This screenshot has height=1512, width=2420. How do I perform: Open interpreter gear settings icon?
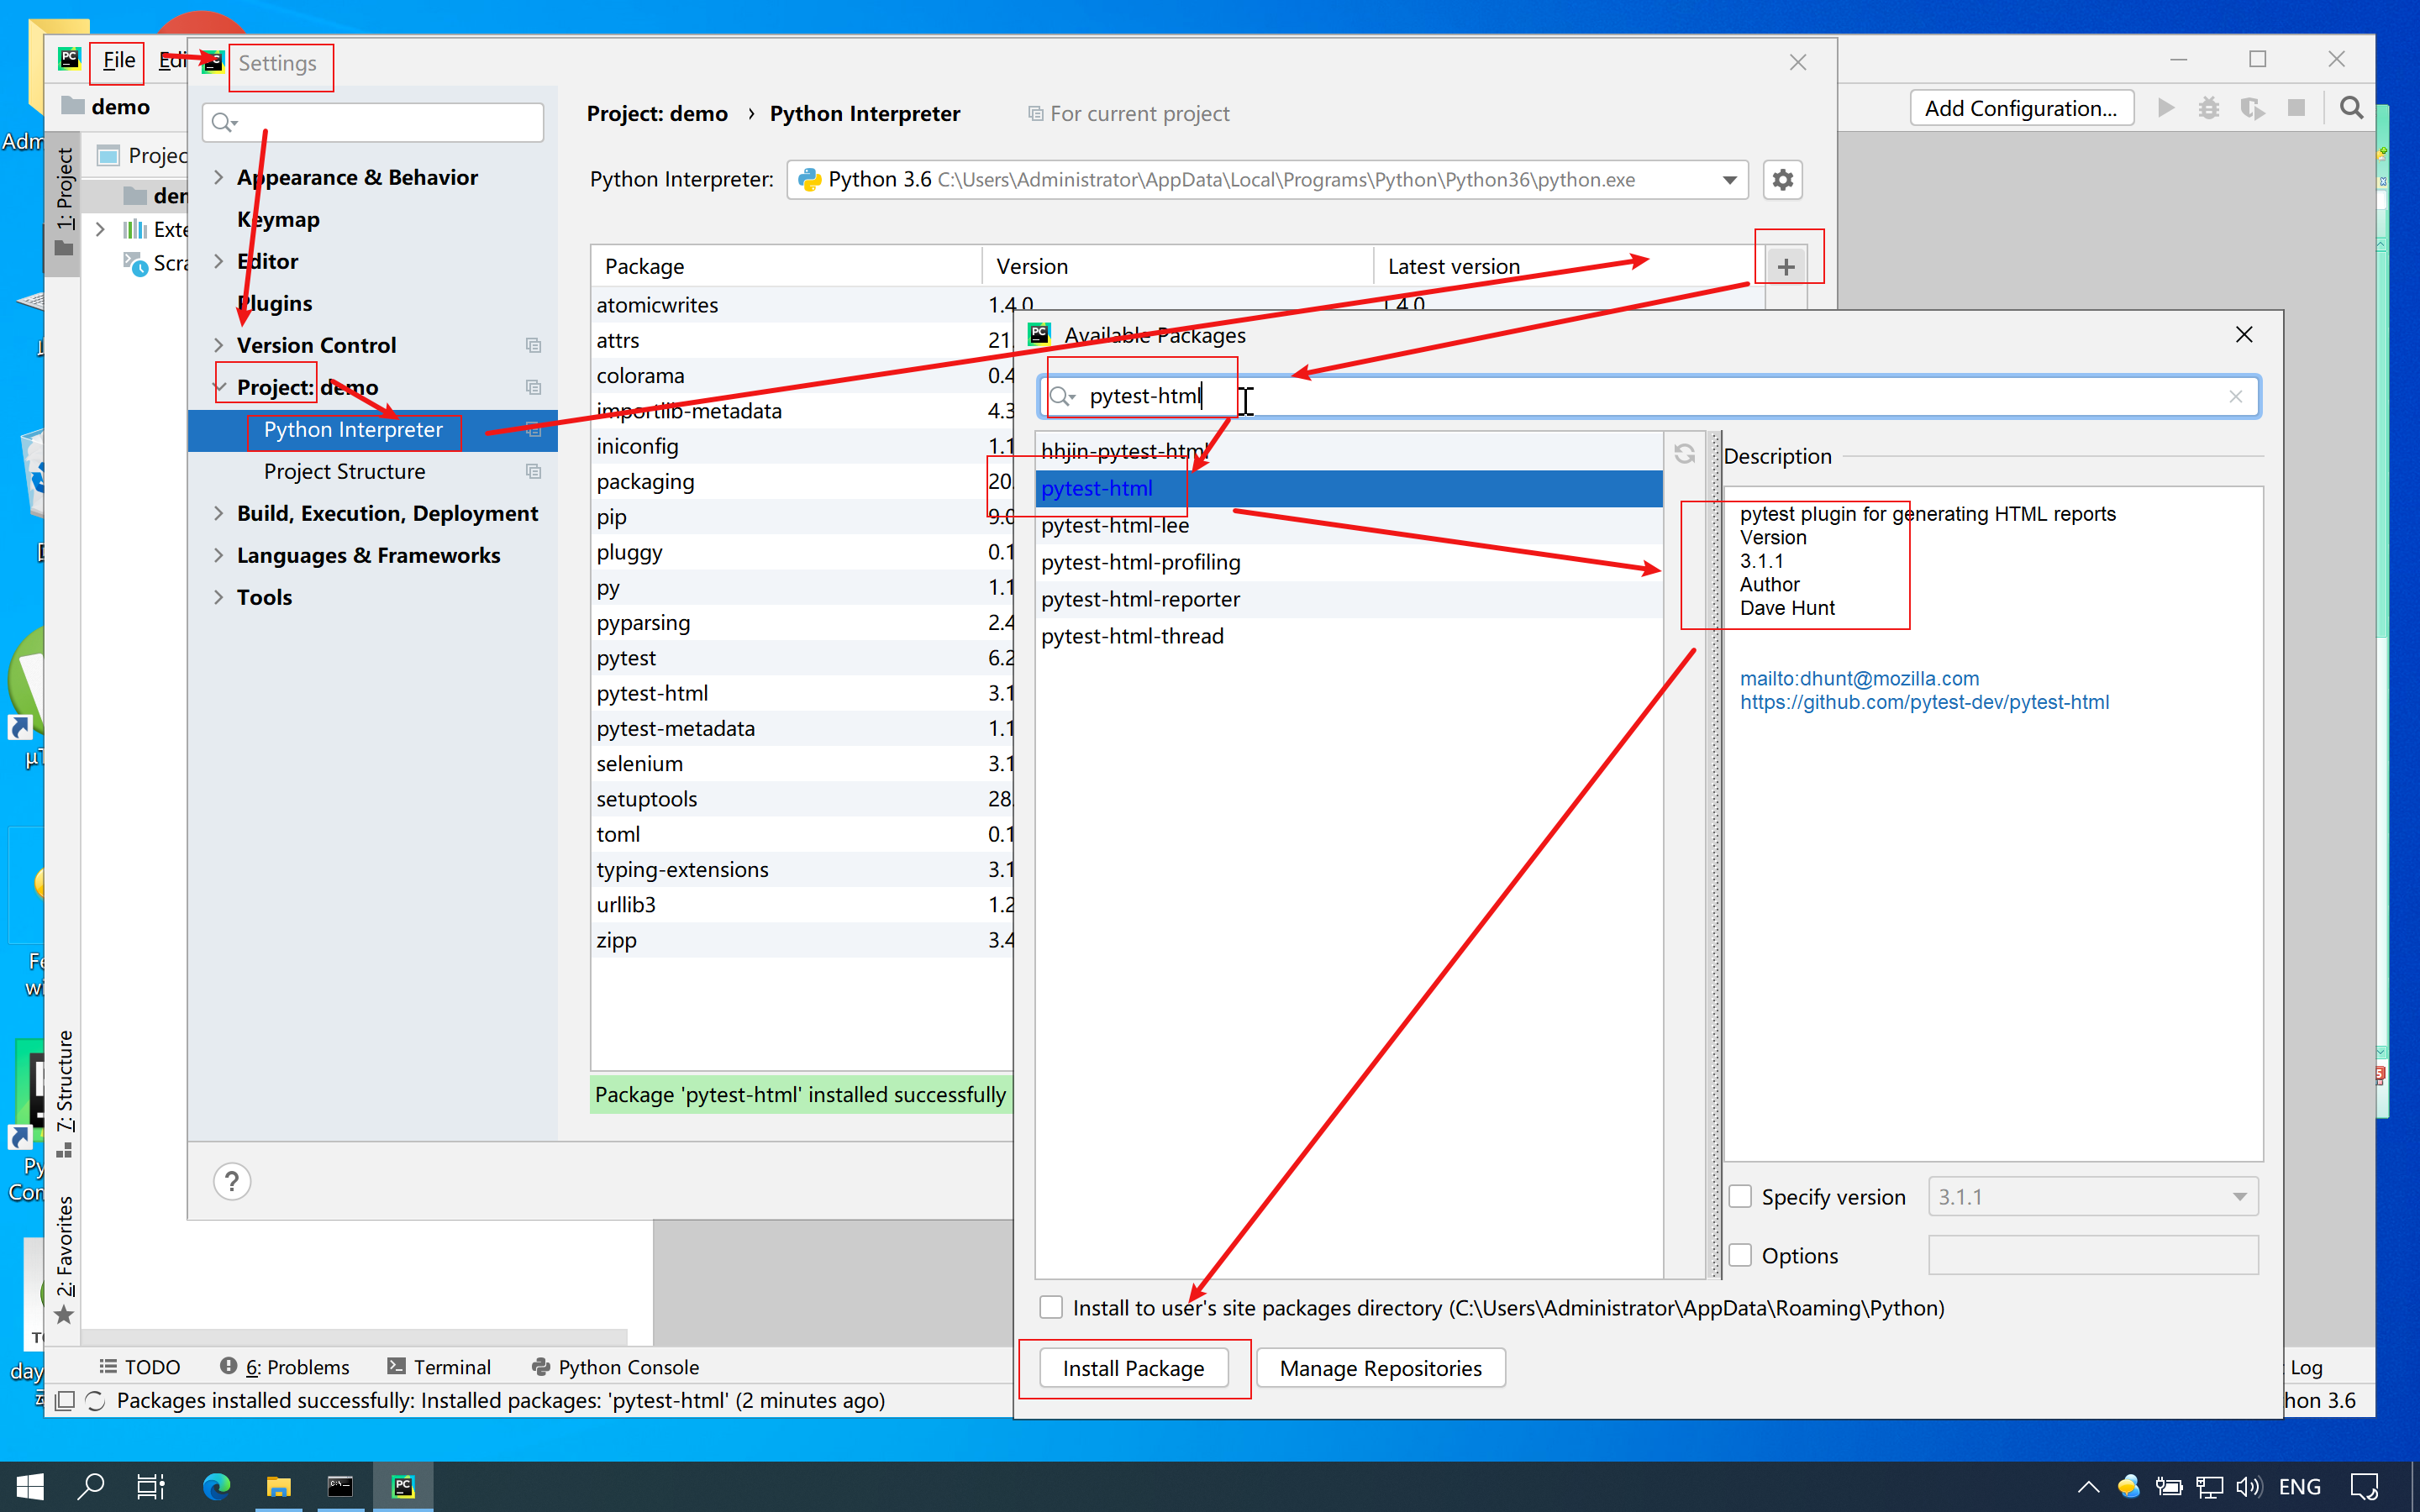tap(1782, 180)
